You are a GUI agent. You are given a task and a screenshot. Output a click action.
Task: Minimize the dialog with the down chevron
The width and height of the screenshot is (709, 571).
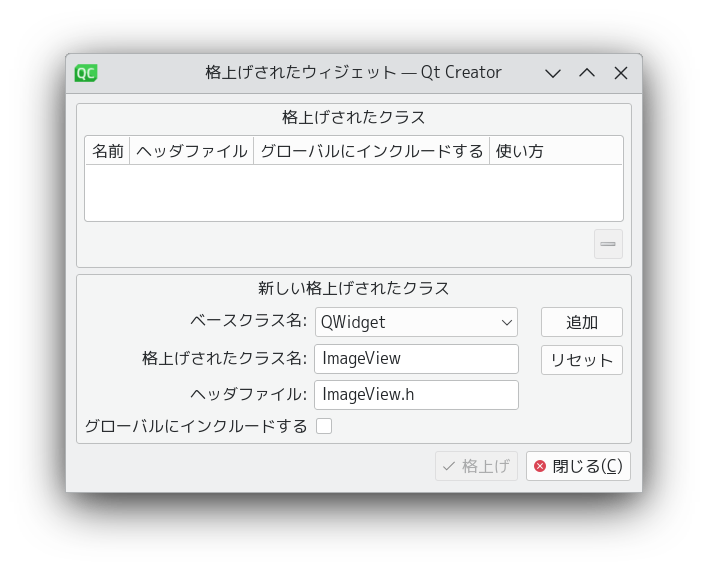pyautogui.click(x=553, y=73)
